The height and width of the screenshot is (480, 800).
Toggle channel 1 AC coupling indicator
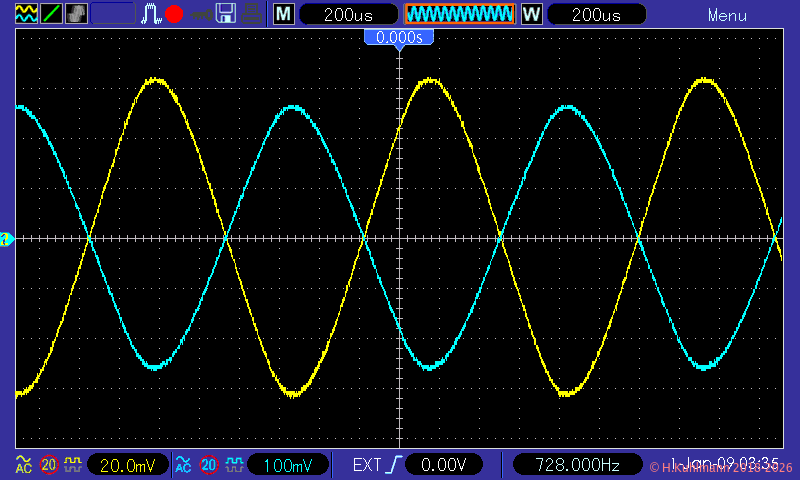23,465
